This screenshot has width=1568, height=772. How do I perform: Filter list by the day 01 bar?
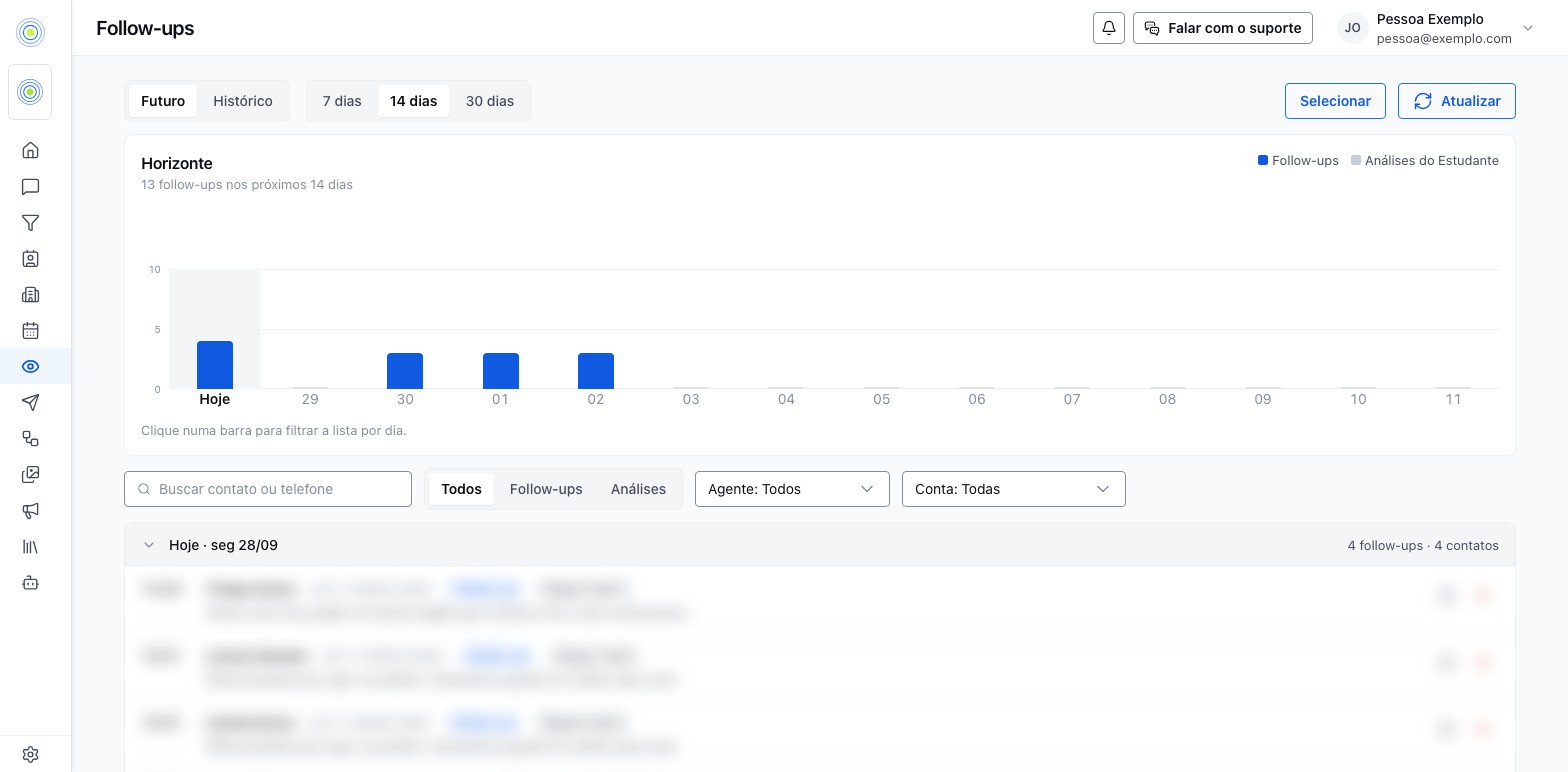click(x=501, y=371)
